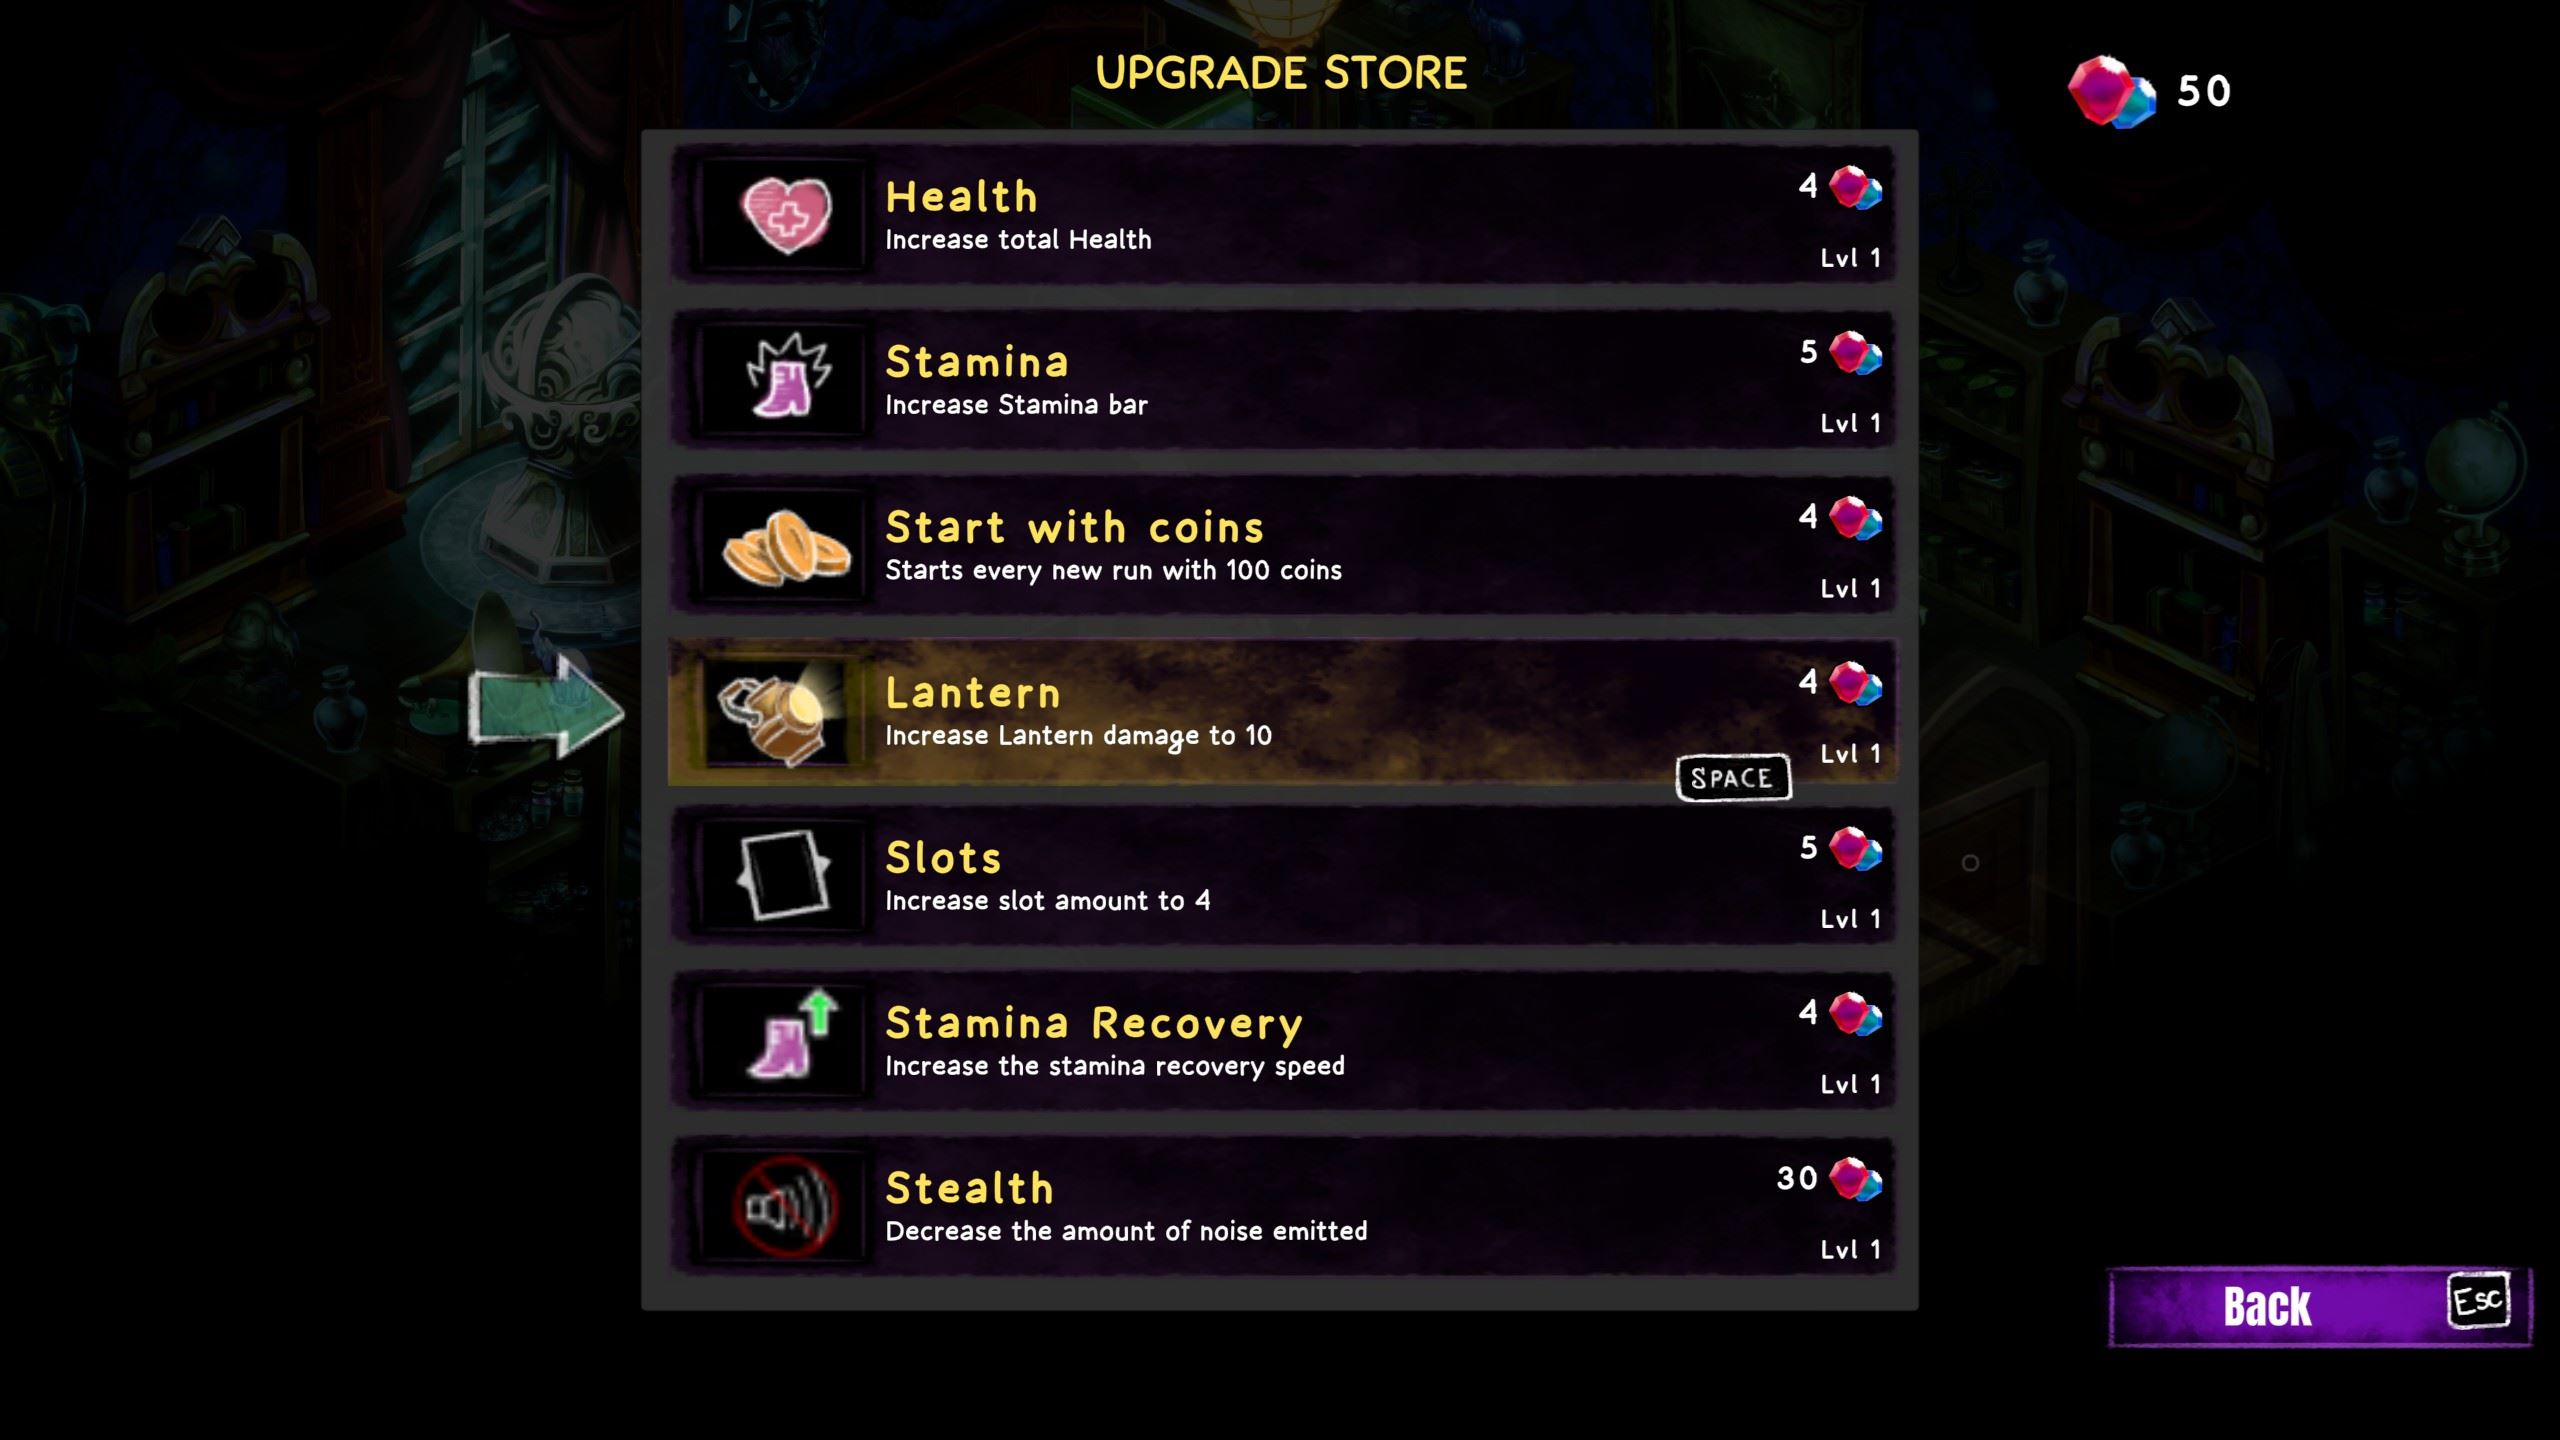Select the Health upgrade row

tap(1282, 213)
